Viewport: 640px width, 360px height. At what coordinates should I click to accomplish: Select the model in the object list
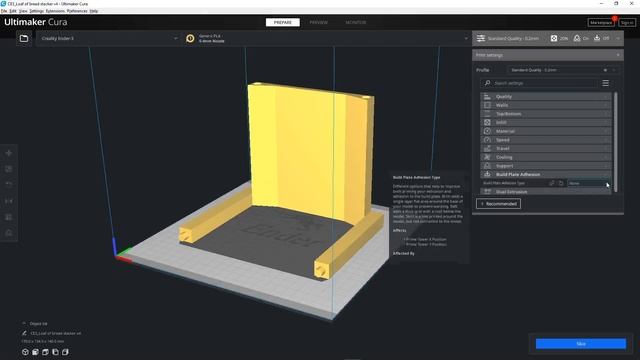click(56, 333)
